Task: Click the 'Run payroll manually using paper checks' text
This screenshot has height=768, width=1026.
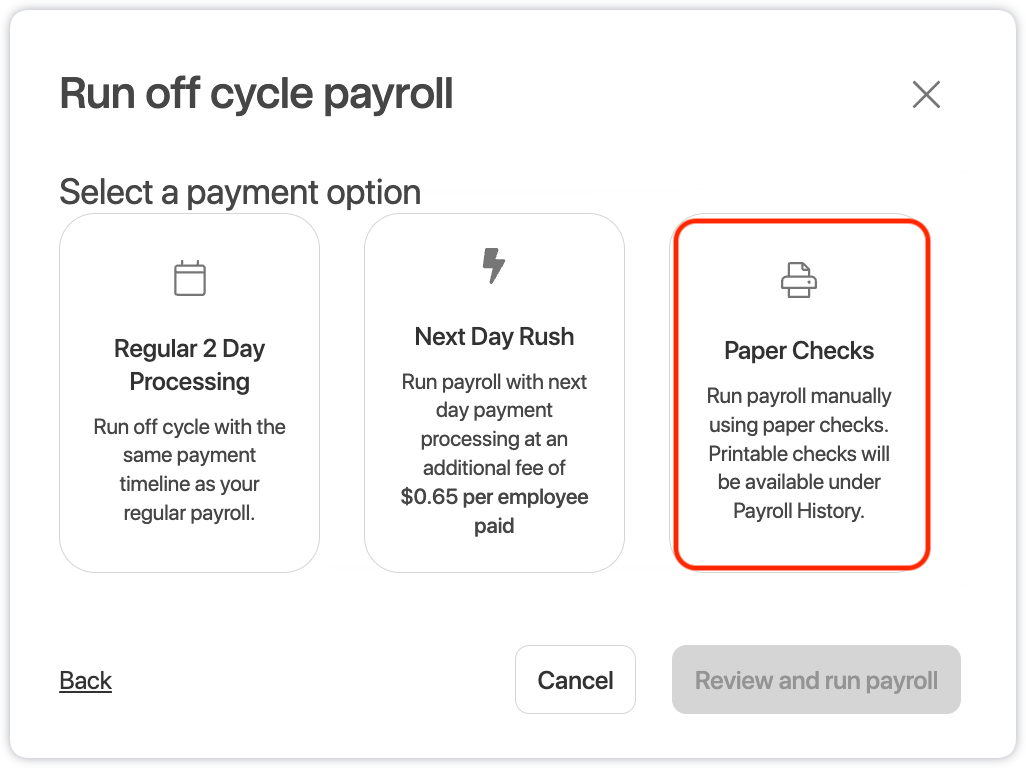Action: coord(799,410)
